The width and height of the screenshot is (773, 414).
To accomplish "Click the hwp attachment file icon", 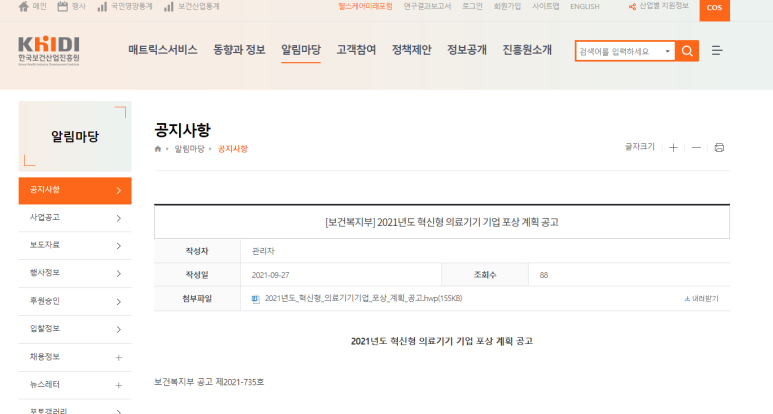I will 255,299.
